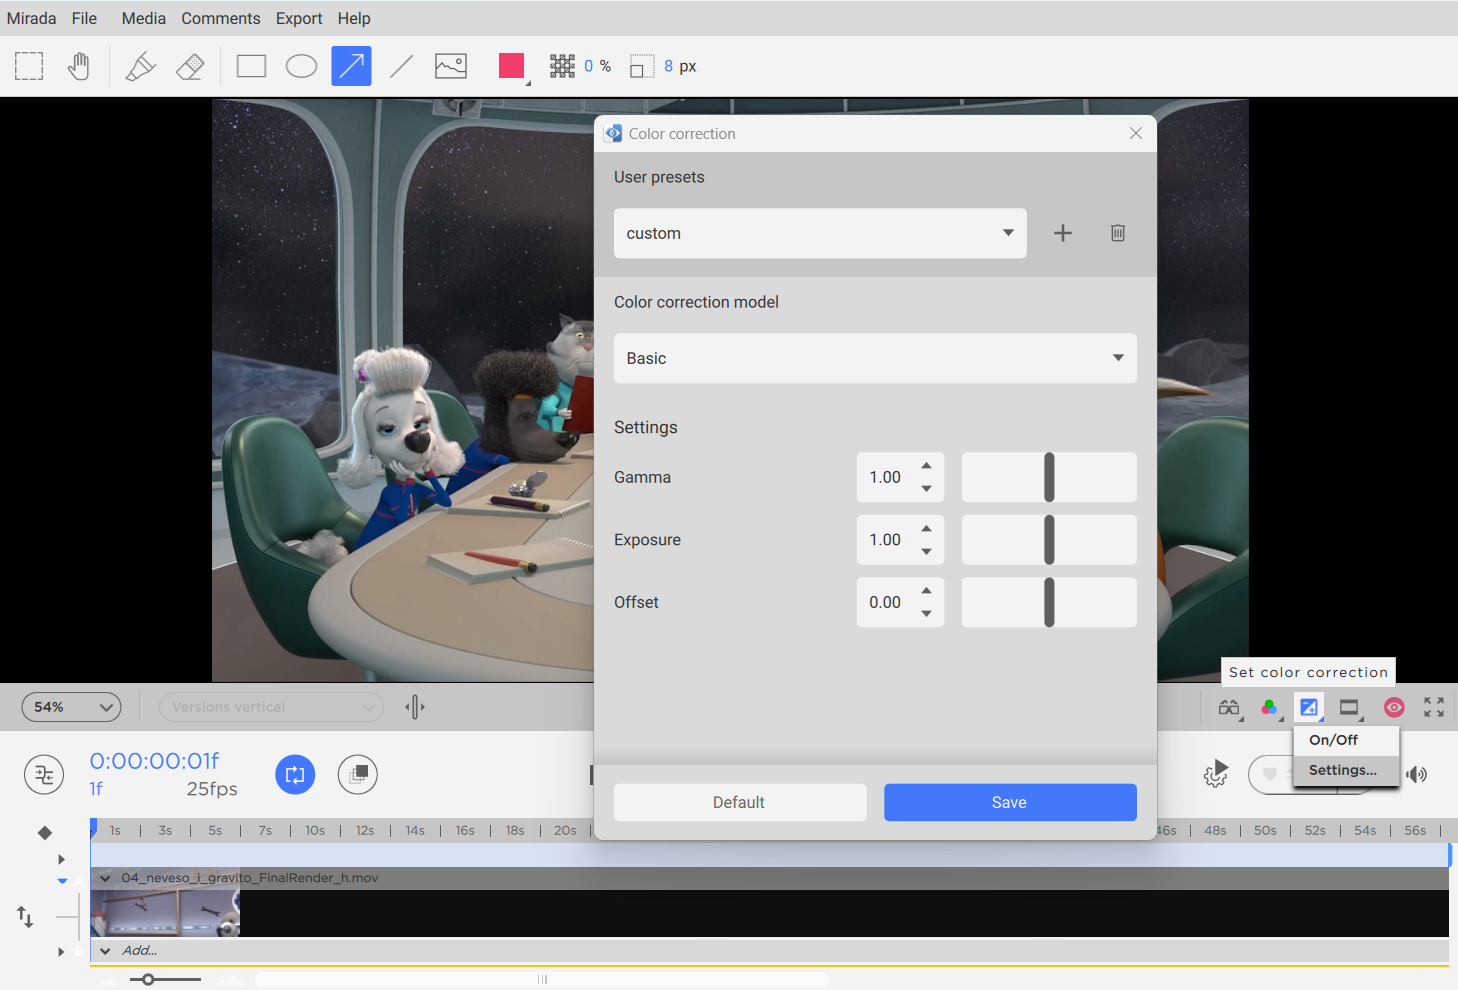
Task: Decrease Gamma with the down arrow
Action: tap(927, 489)
